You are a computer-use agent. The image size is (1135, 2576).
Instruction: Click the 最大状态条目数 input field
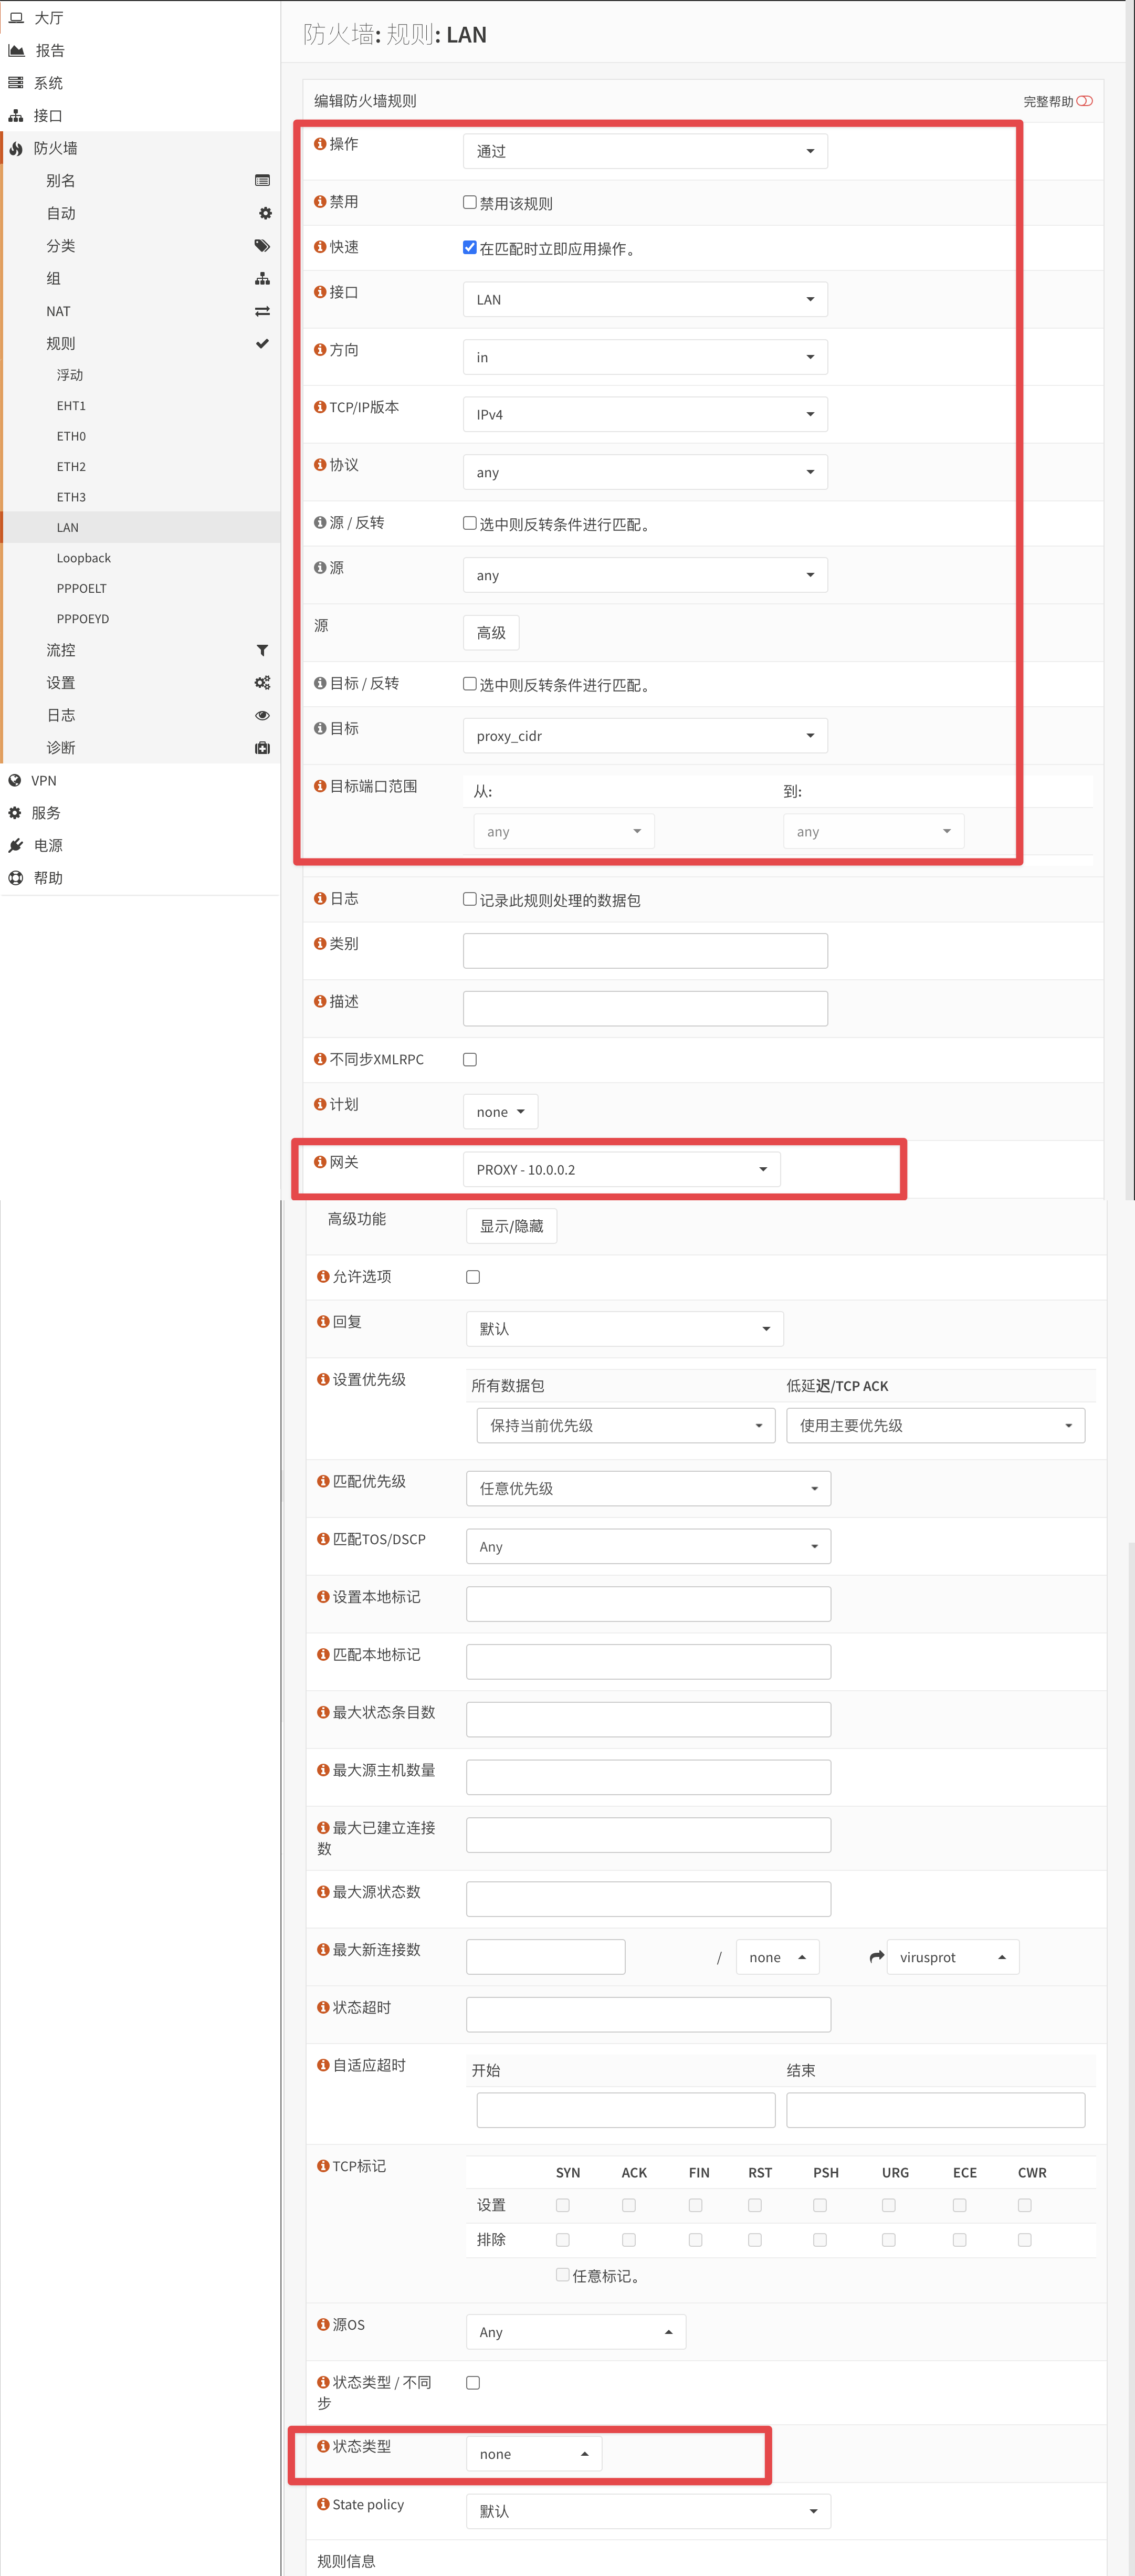[648, 1720]
